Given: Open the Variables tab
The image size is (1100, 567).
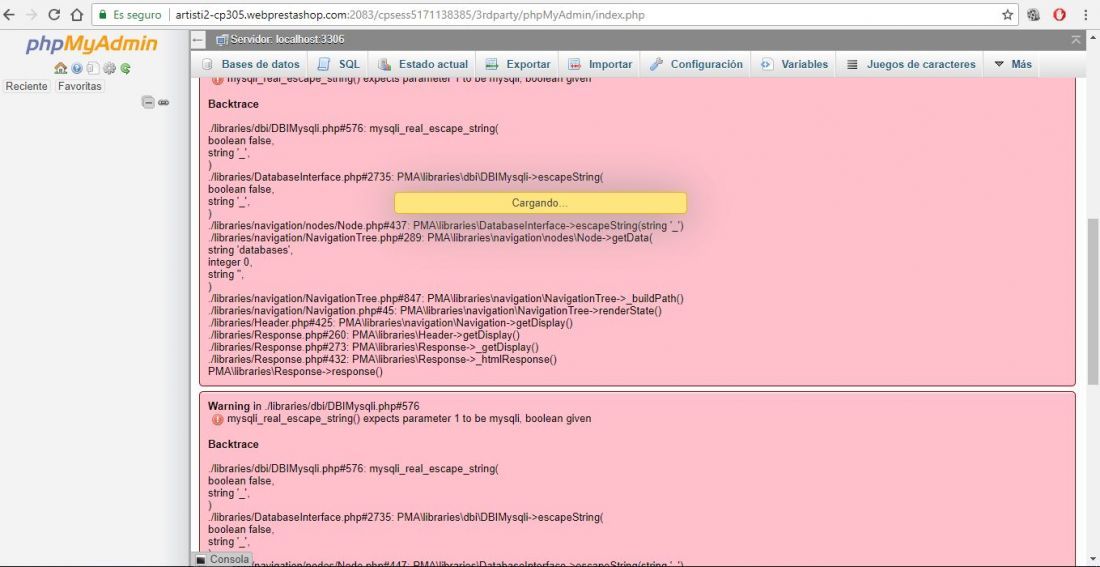Looking at the screenshot, I should click(x=794, y=64).
